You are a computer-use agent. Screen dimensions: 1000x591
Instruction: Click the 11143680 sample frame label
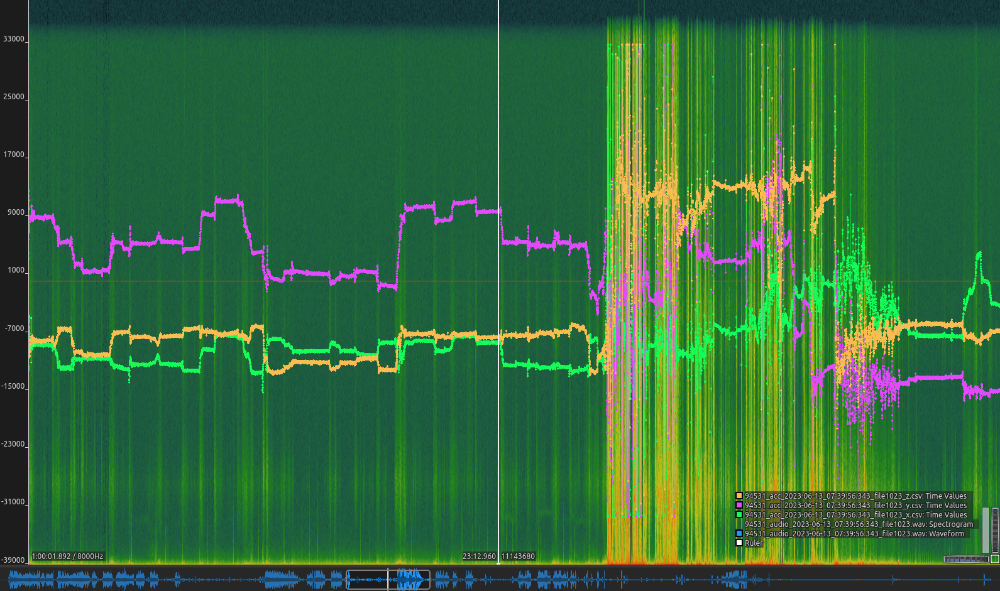[x=518, y=556]
